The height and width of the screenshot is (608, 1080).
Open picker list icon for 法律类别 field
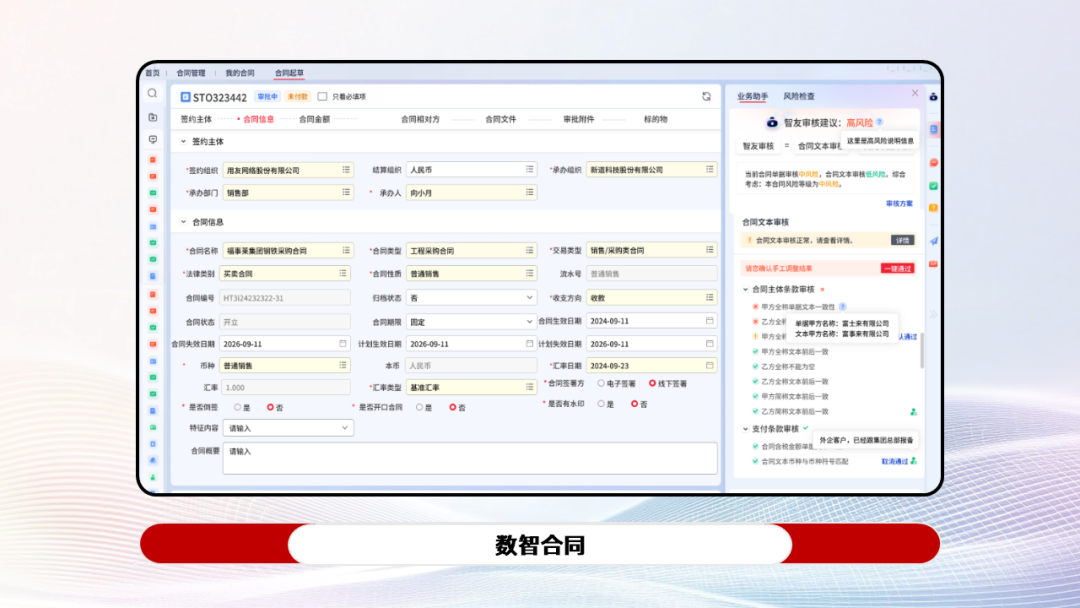342,273
